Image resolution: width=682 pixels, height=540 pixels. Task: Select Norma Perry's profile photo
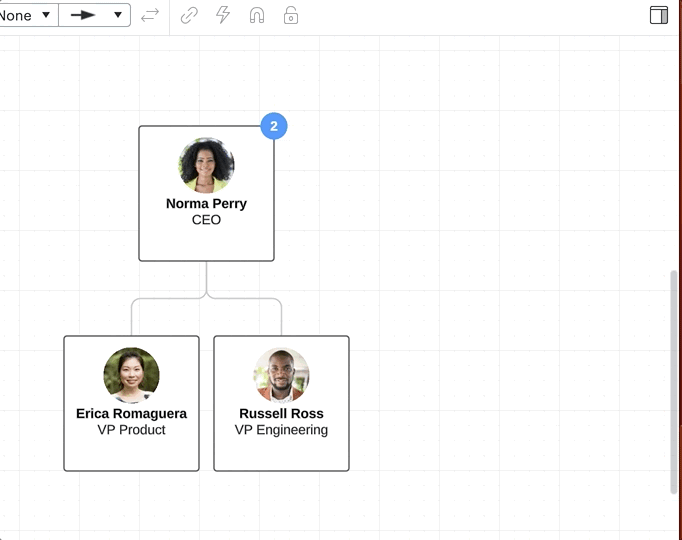(206, 165)
